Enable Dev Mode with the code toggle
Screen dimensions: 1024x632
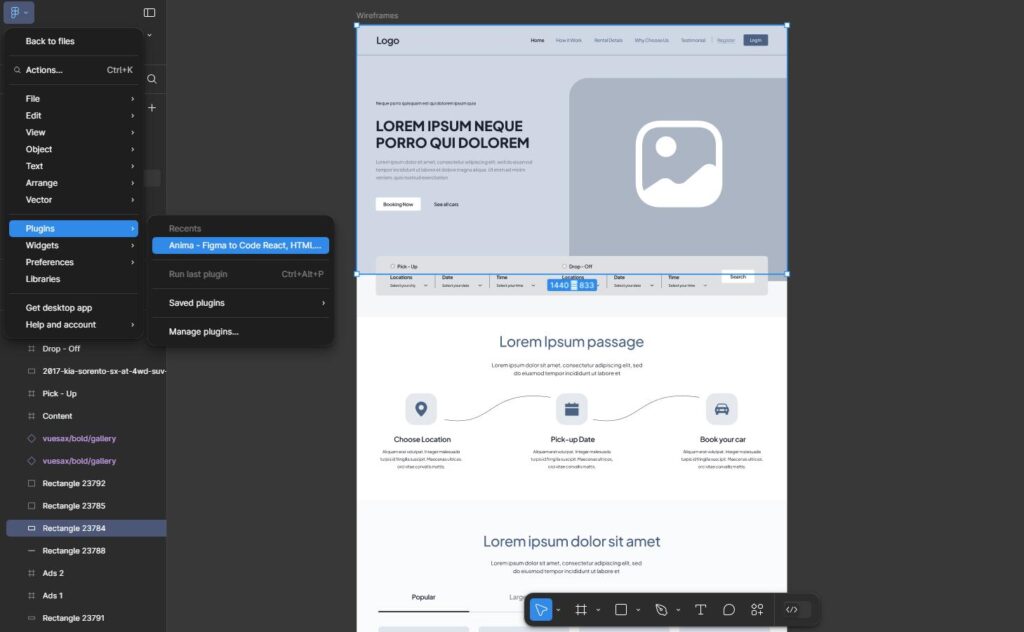pos(793,609)
